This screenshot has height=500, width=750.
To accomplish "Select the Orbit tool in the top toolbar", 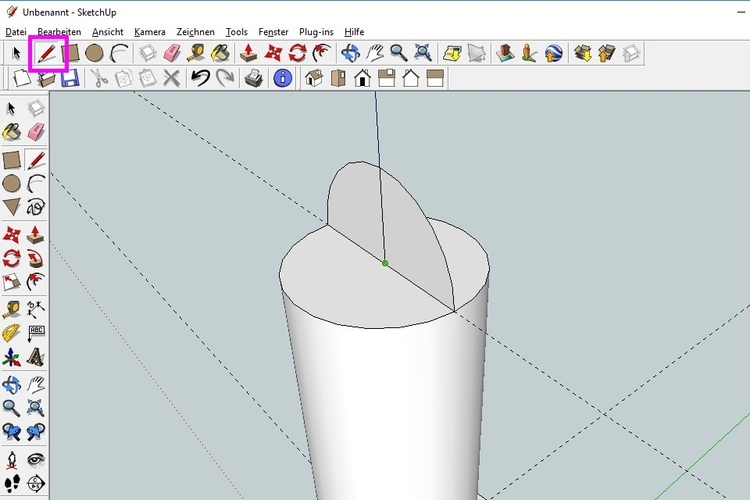I will click(x=350, y=53).
